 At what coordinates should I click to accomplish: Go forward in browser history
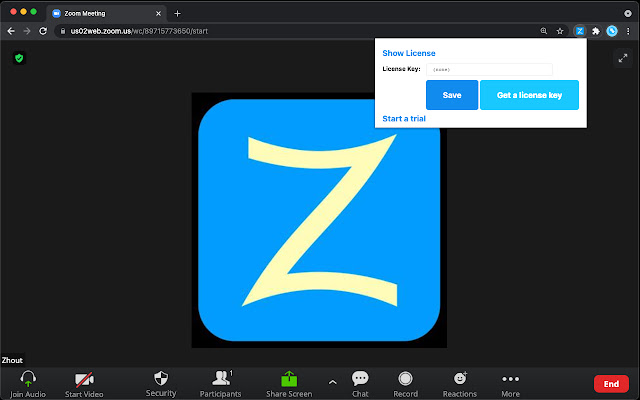click(x=27, y=31)
